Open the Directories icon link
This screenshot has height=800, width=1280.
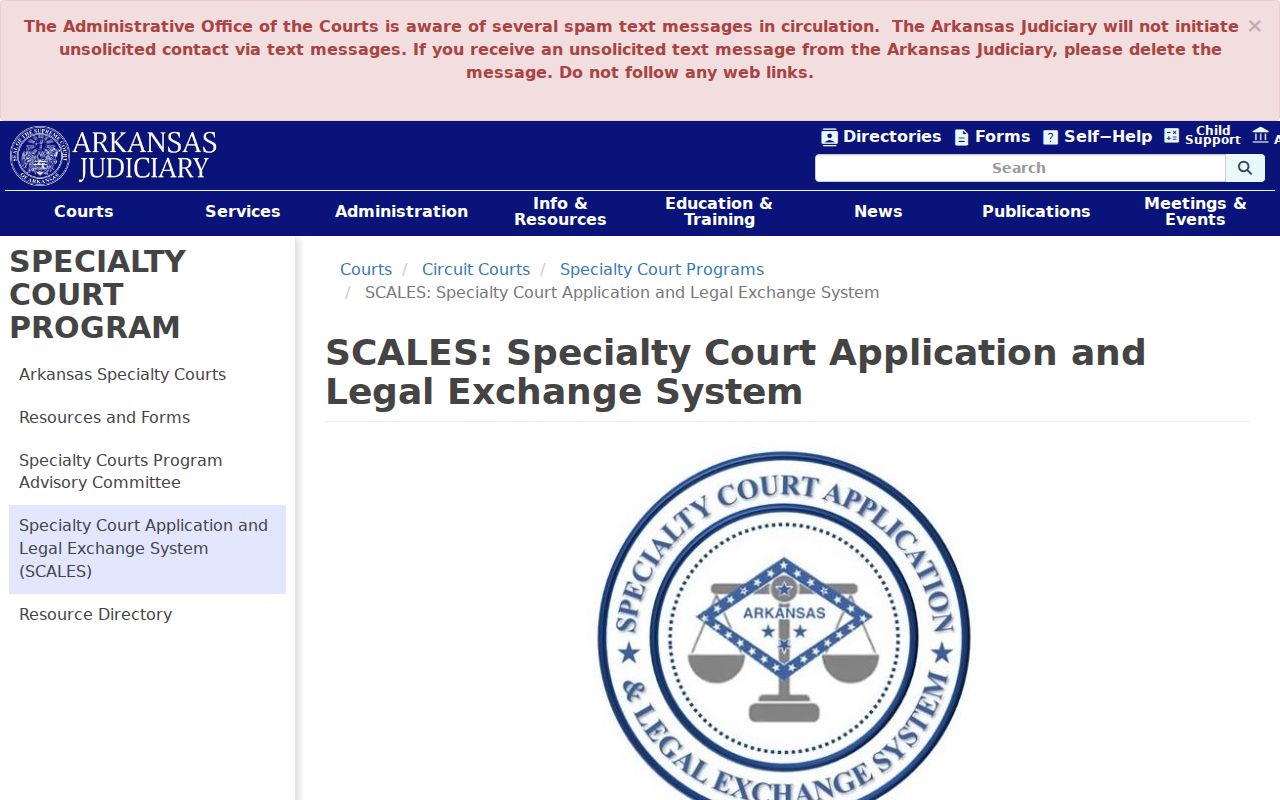point(881,137)
